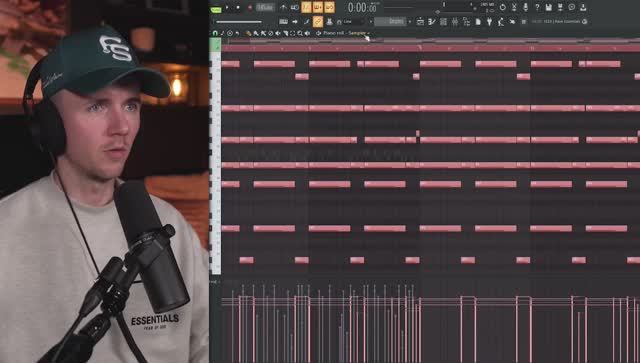
Task: Click the piano roll paint brush tool
Action: click(x=256, y=33)
